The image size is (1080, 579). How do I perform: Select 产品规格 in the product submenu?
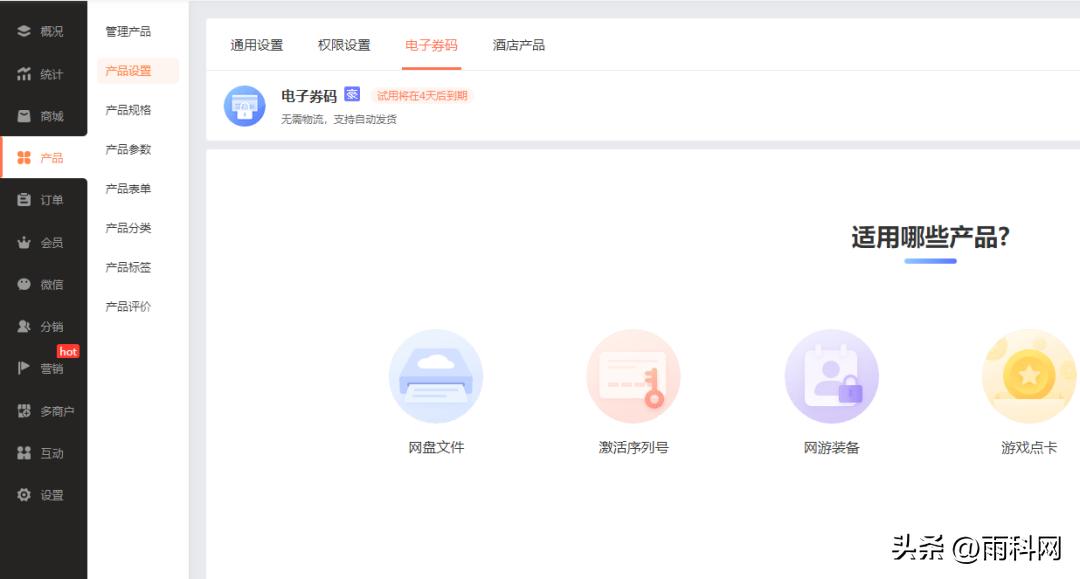[x=128, y=110]
